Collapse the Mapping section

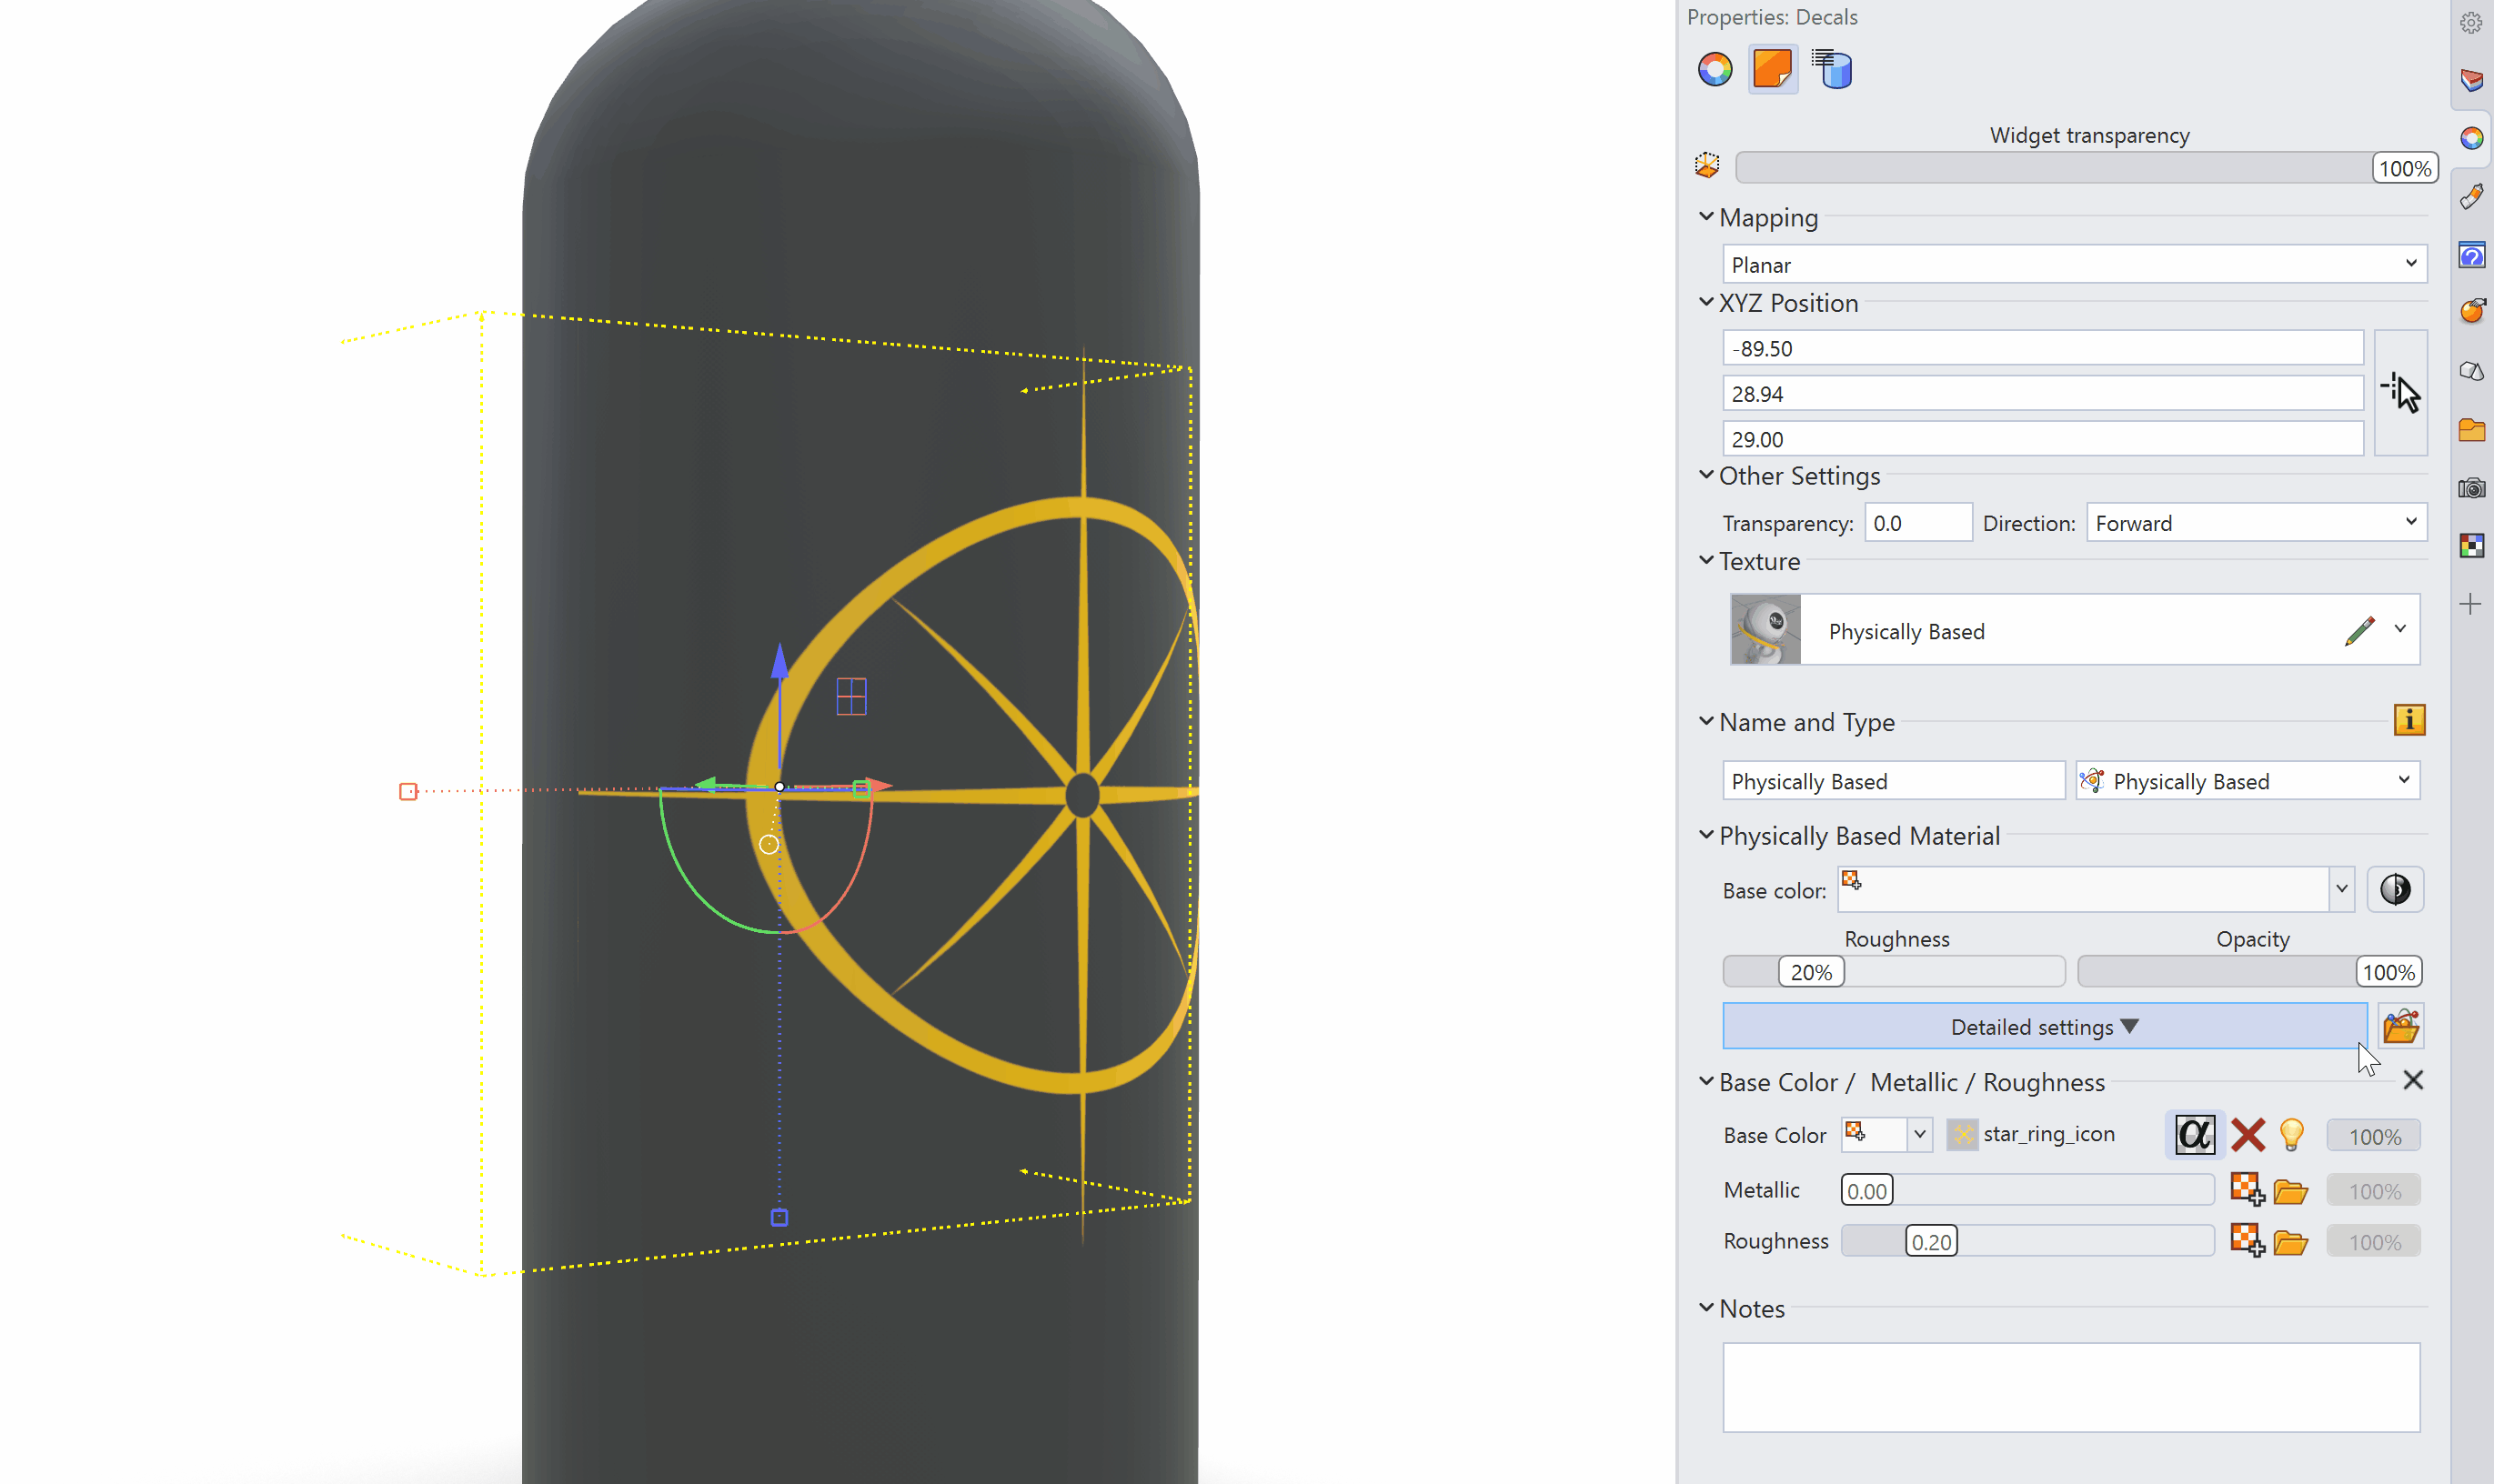1706,217
